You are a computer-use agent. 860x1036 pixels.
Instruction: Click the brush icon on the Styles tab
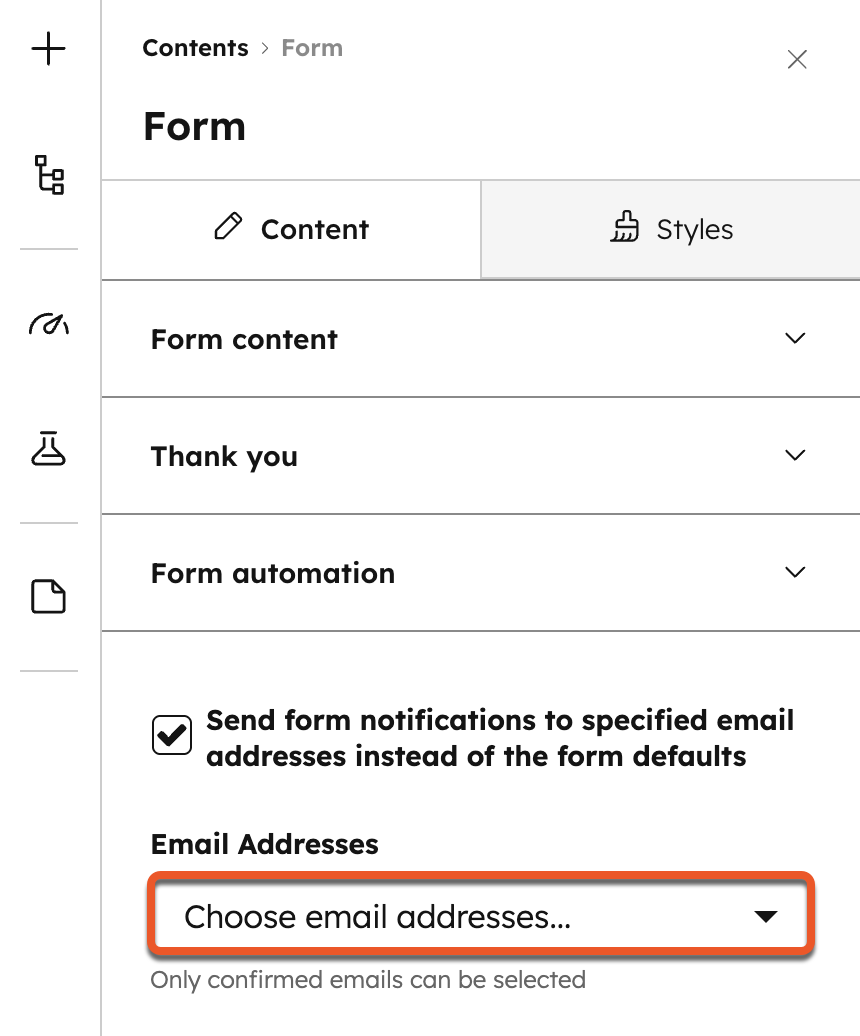(x=625, y=229)
